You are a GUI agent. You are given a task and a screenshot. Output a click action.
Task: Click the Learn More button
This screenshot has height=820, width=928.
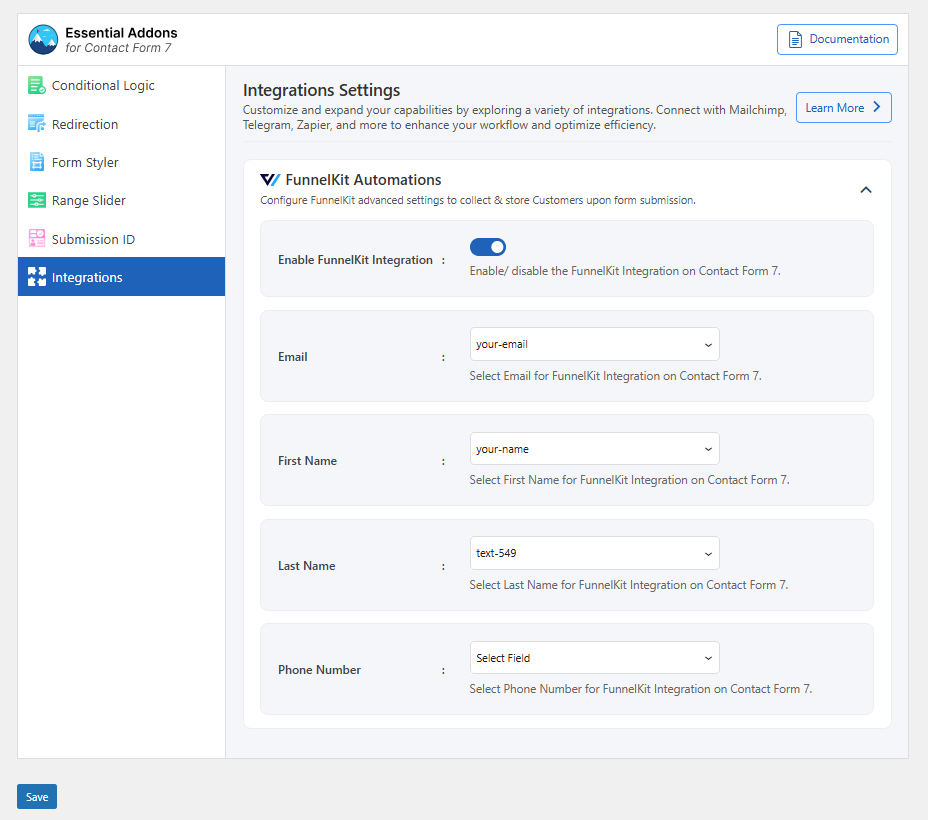(843, 108)
